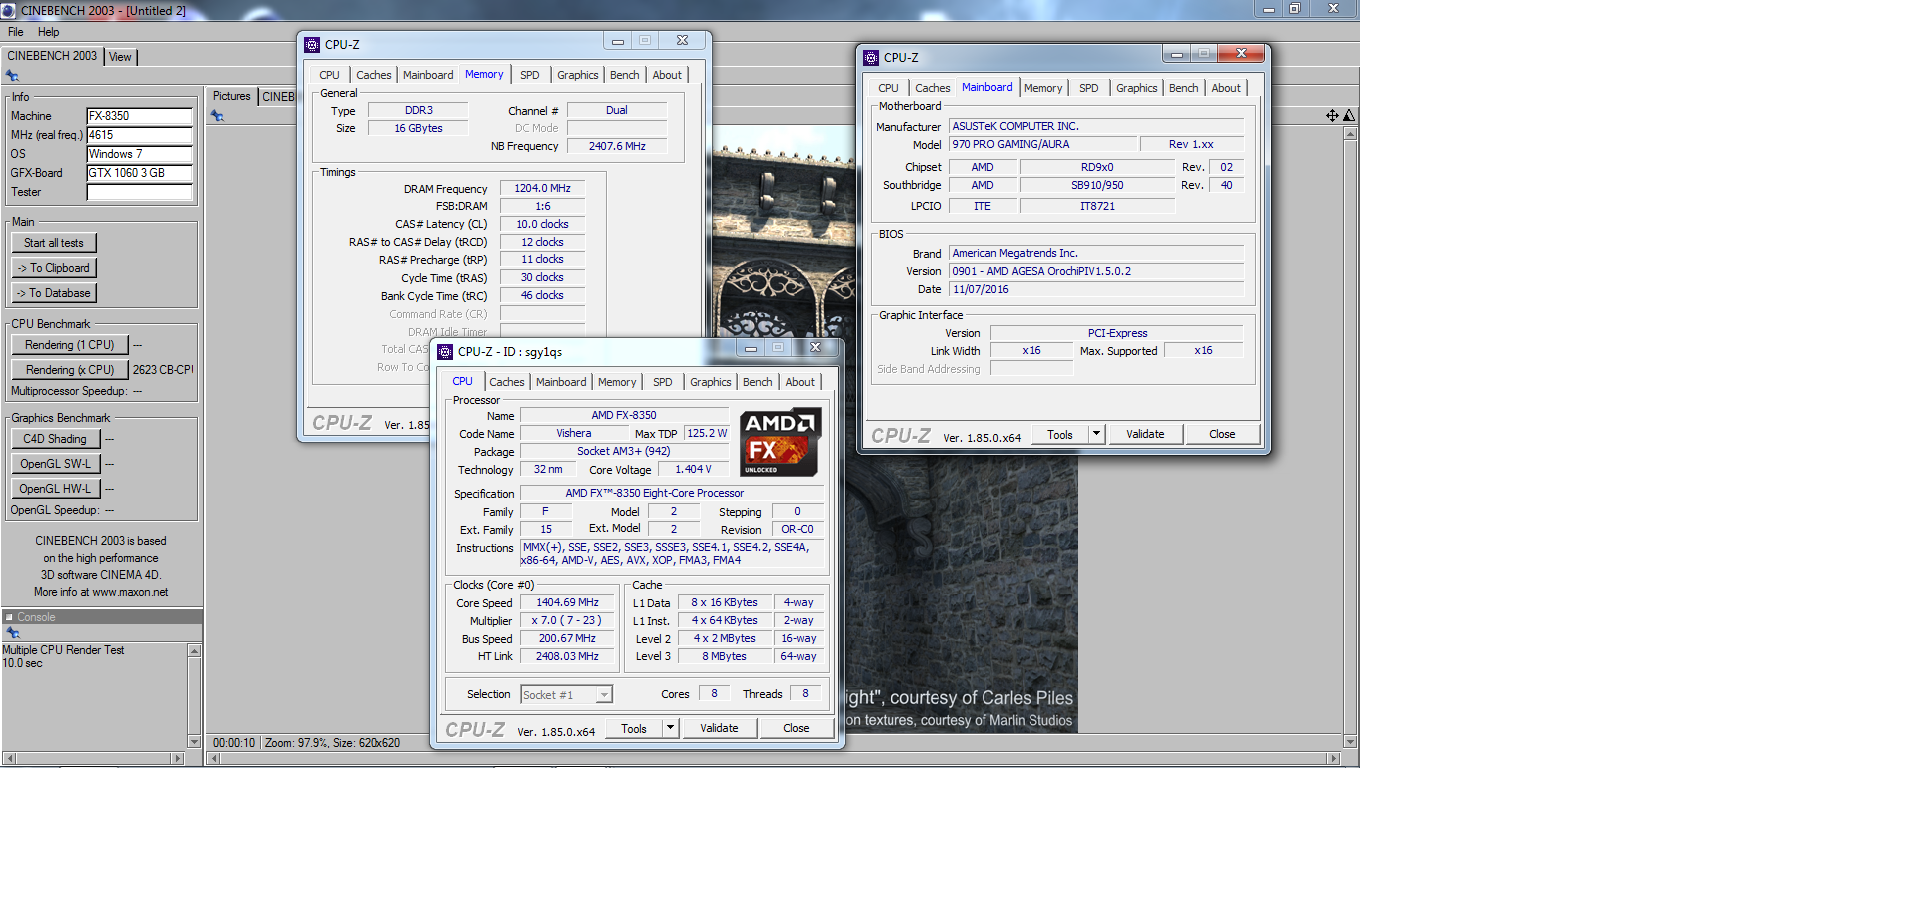The height and width of the screenshot is (911, 1914).
Task: Click Start all tests button
Action: point(54,243)
